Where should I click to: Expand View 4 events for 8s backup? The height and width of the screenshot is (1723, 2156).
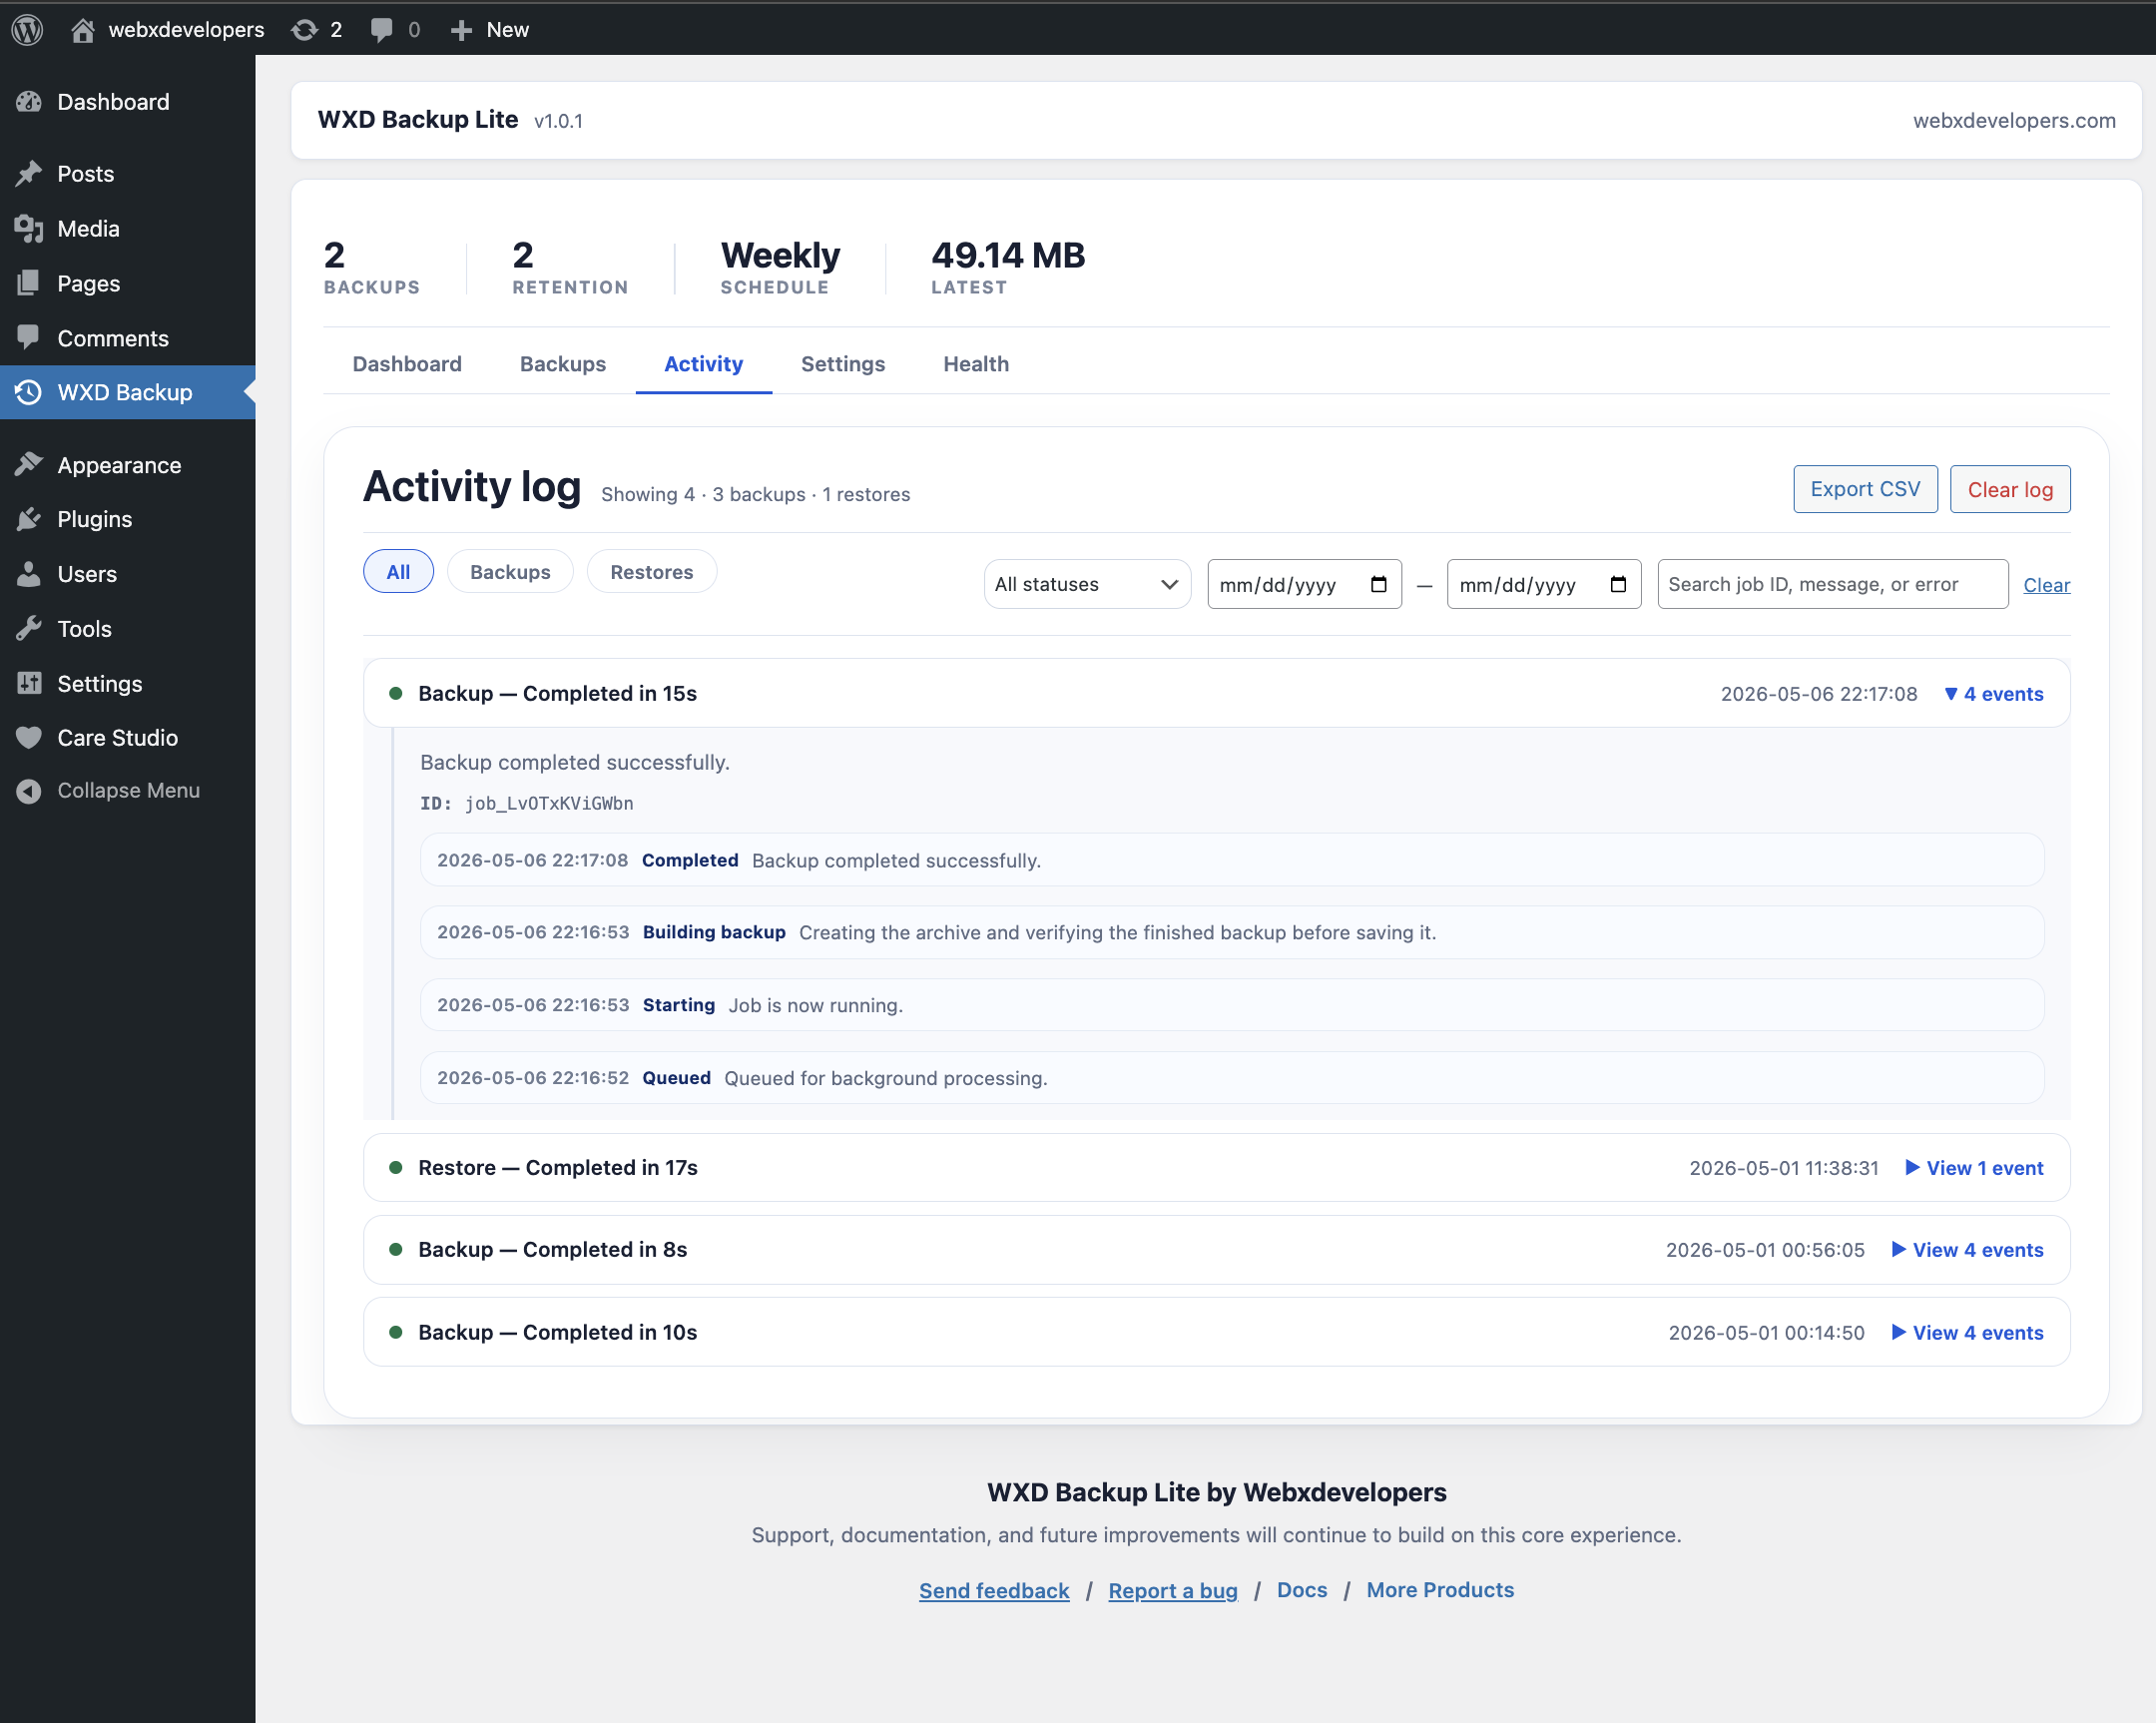click(1967, 1250)
